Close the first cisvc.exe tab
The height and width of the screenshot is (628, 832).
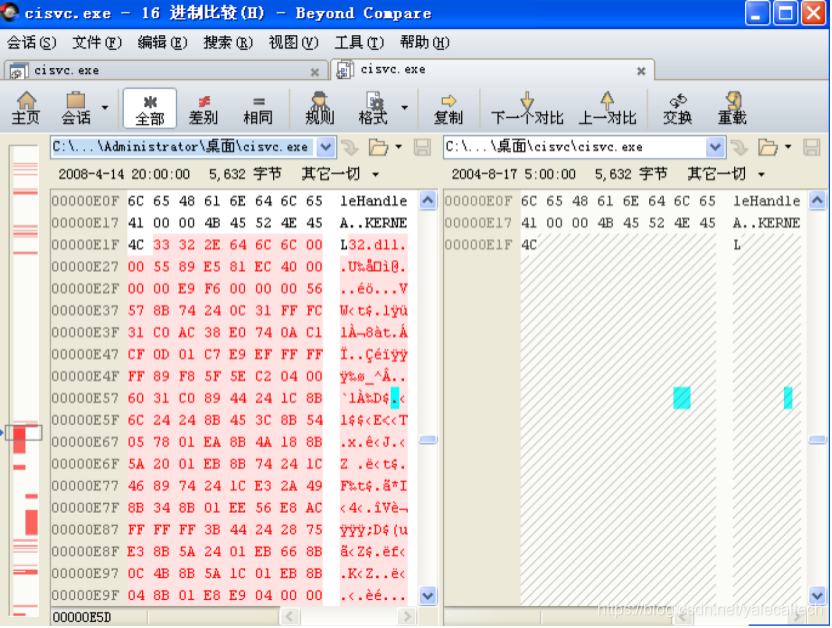pos(315,72)
